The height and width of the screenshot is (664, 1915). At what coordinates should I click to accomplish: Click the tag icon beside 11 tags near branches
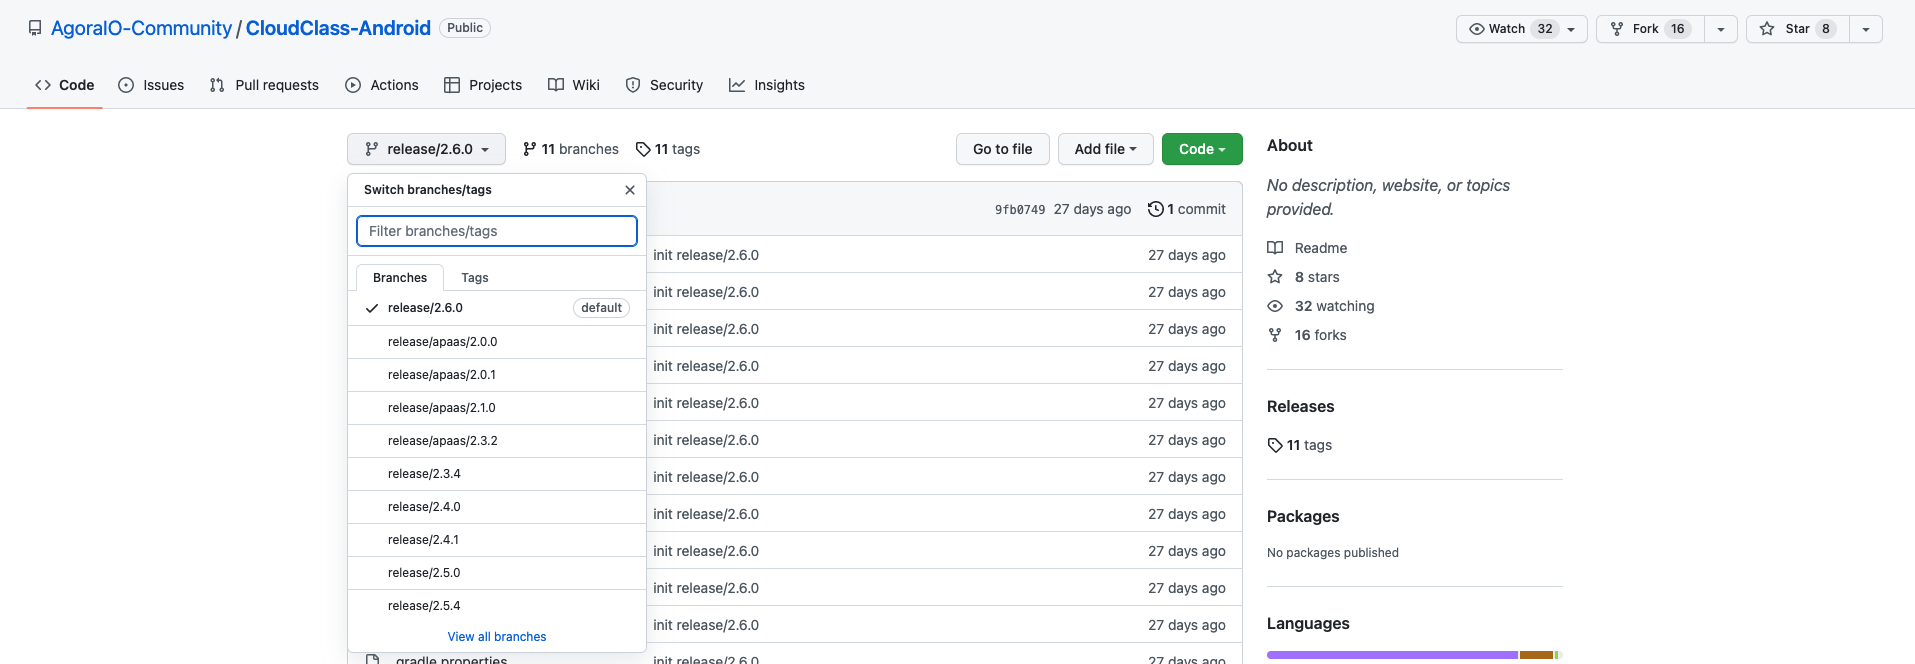pos(643,149)
